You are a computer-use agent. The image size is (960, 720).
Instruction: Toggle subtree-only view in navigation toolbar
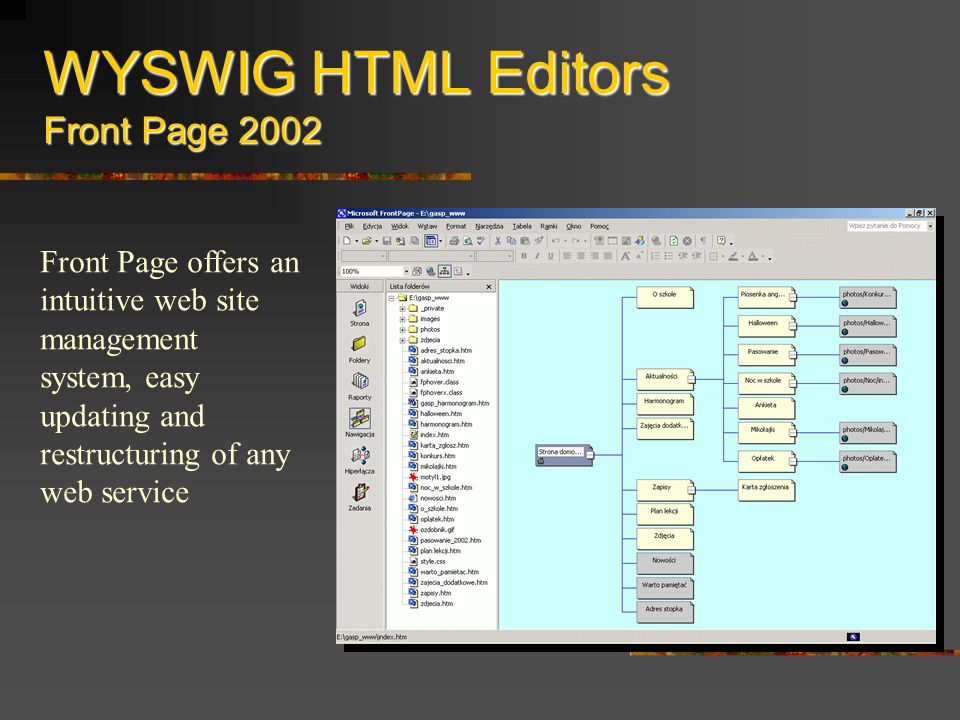(x=458, y=271)
